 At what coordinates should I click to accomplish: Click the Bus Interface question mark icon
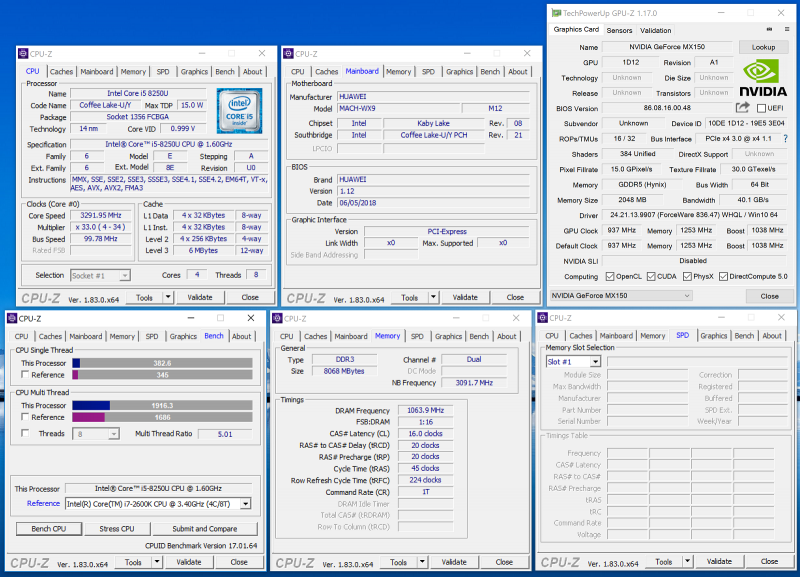(x=786, y=138)
